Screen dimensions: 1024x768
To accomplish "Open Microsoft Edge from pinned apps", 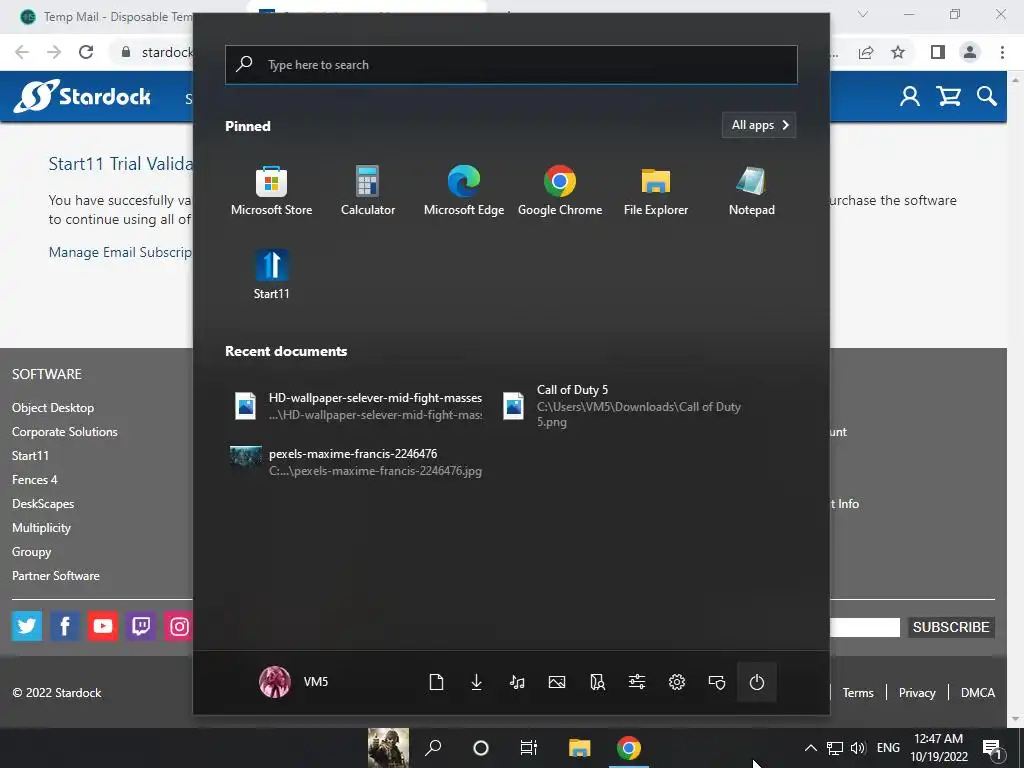I will (x=464, y=190).
